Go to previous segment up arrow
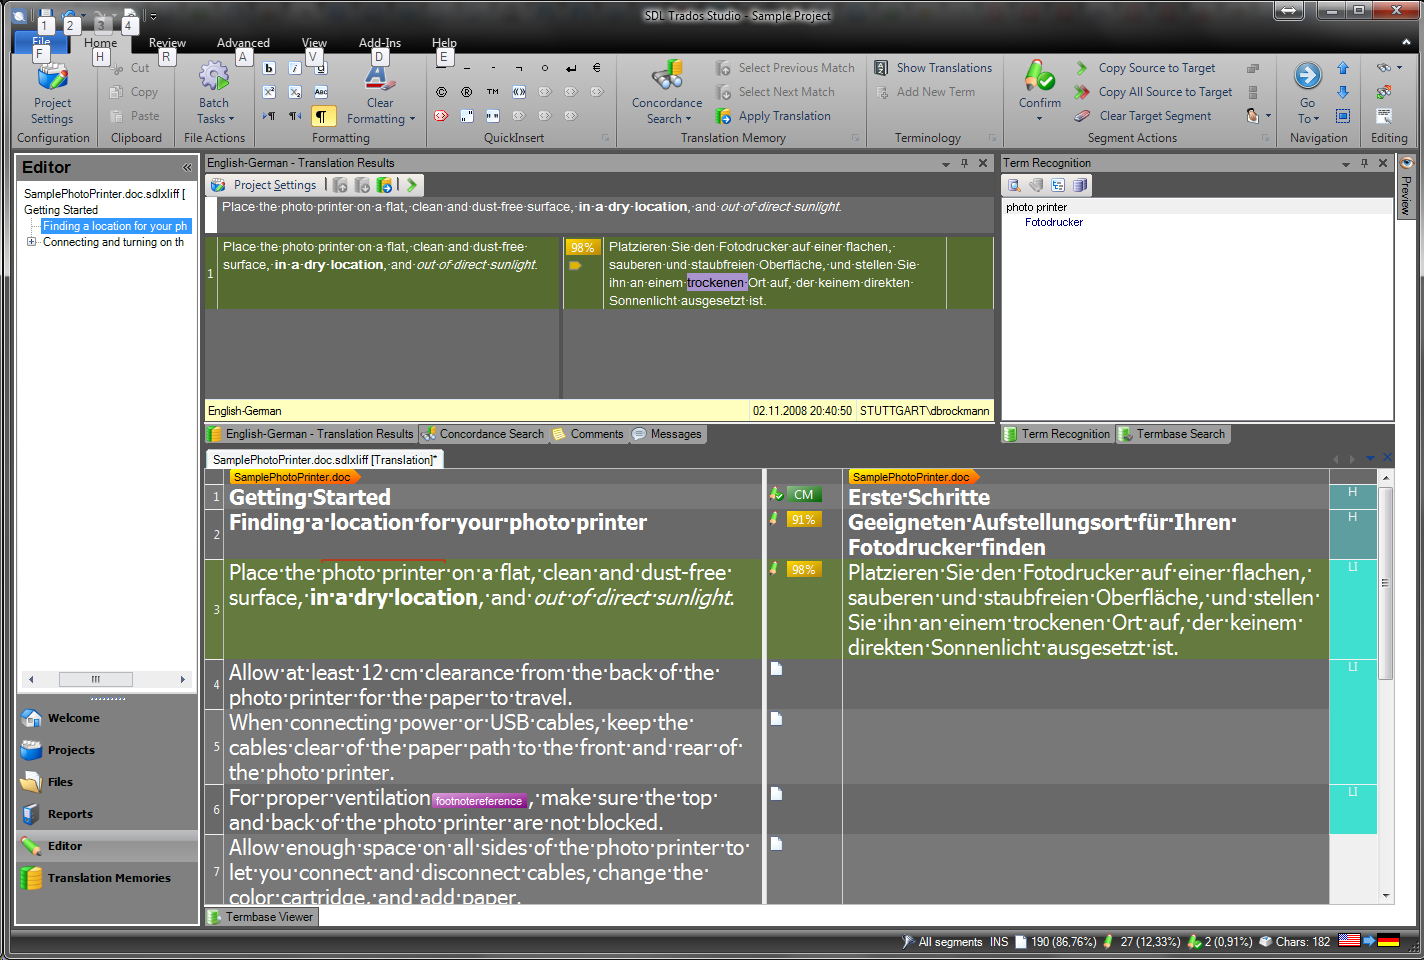The height and width of the screenshot is (960, 1424). tap(1343, 68)
